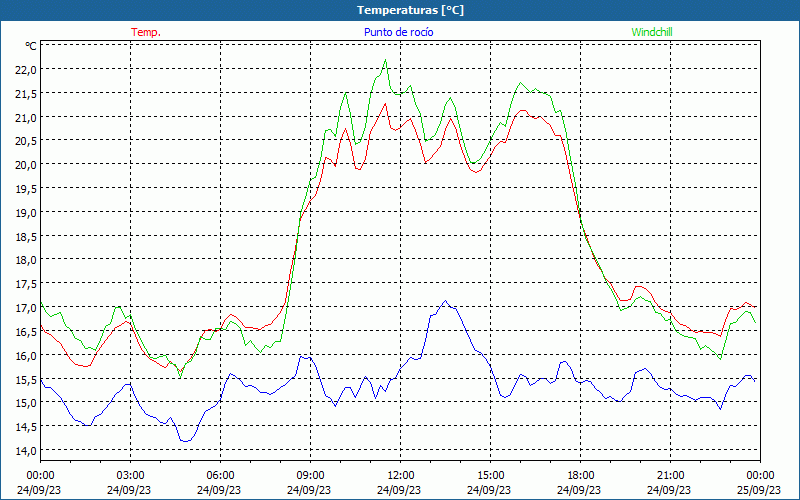Click the '°C' unit label on axis

(x=31, y=46)
